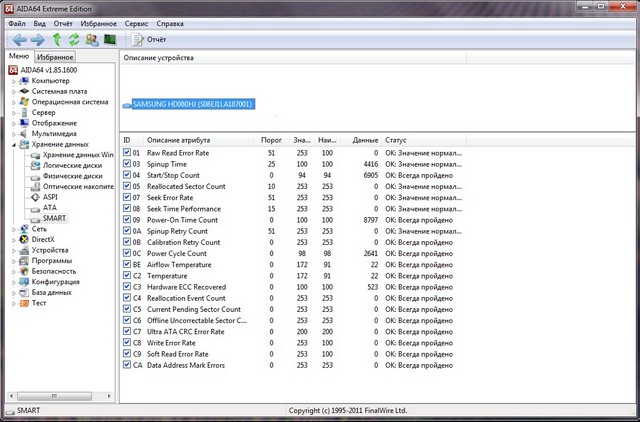Click the DirectX icon in the tree
This screenshot has height=422, width=640.
coord(24,240)
